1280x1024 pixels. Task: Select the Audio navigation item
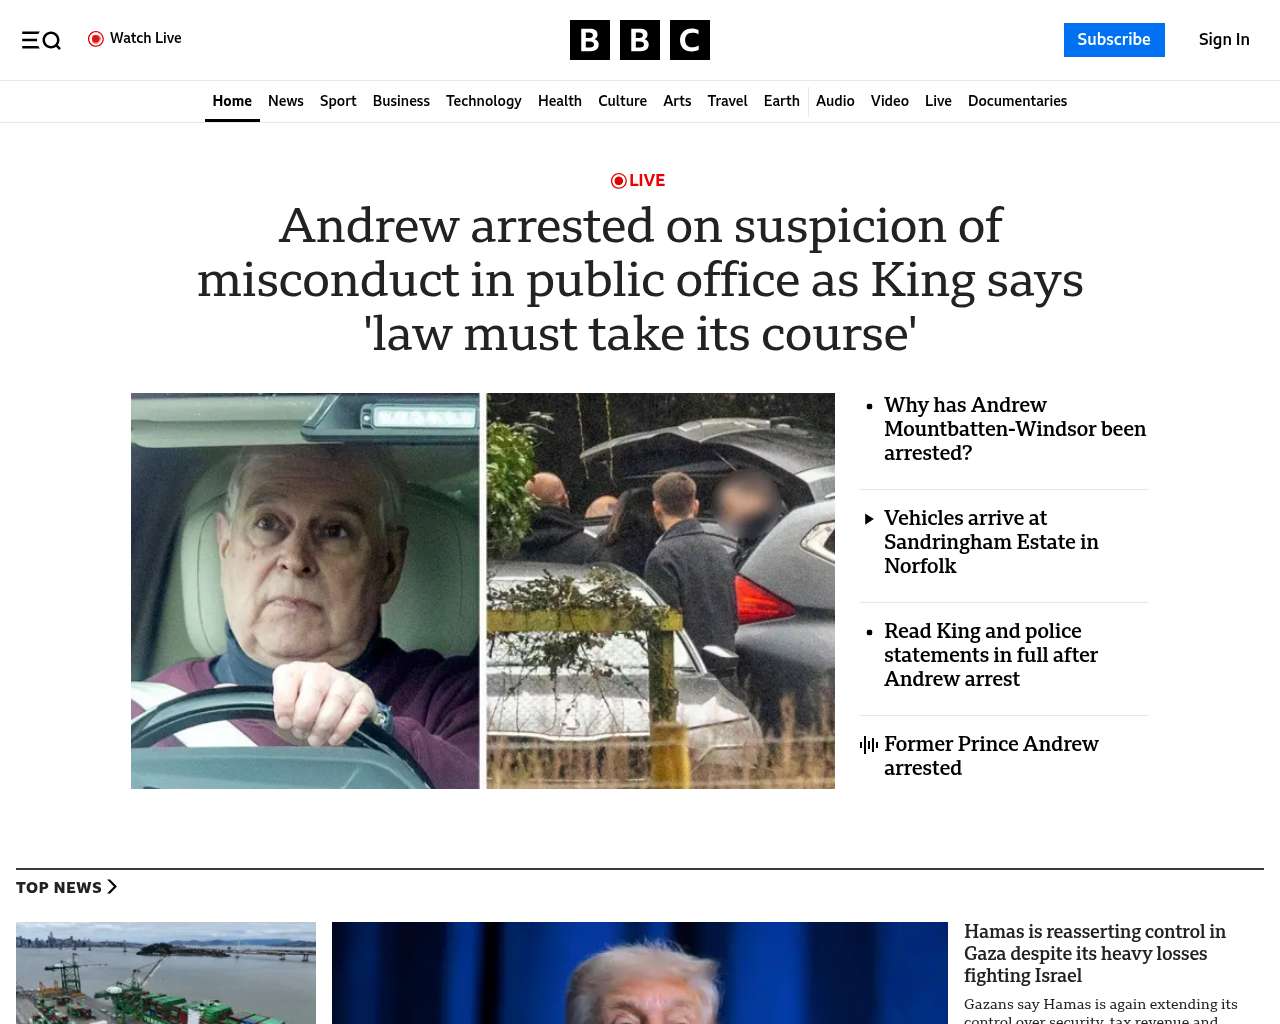click(835, 101)
